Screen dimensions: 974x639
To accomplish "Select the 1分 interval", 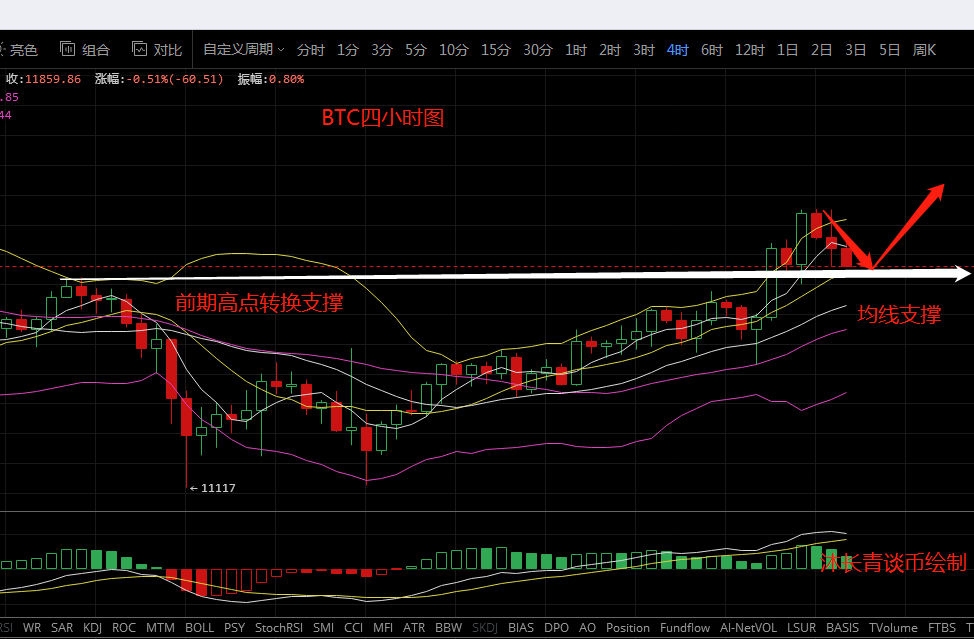I will (x=348, y=50).
